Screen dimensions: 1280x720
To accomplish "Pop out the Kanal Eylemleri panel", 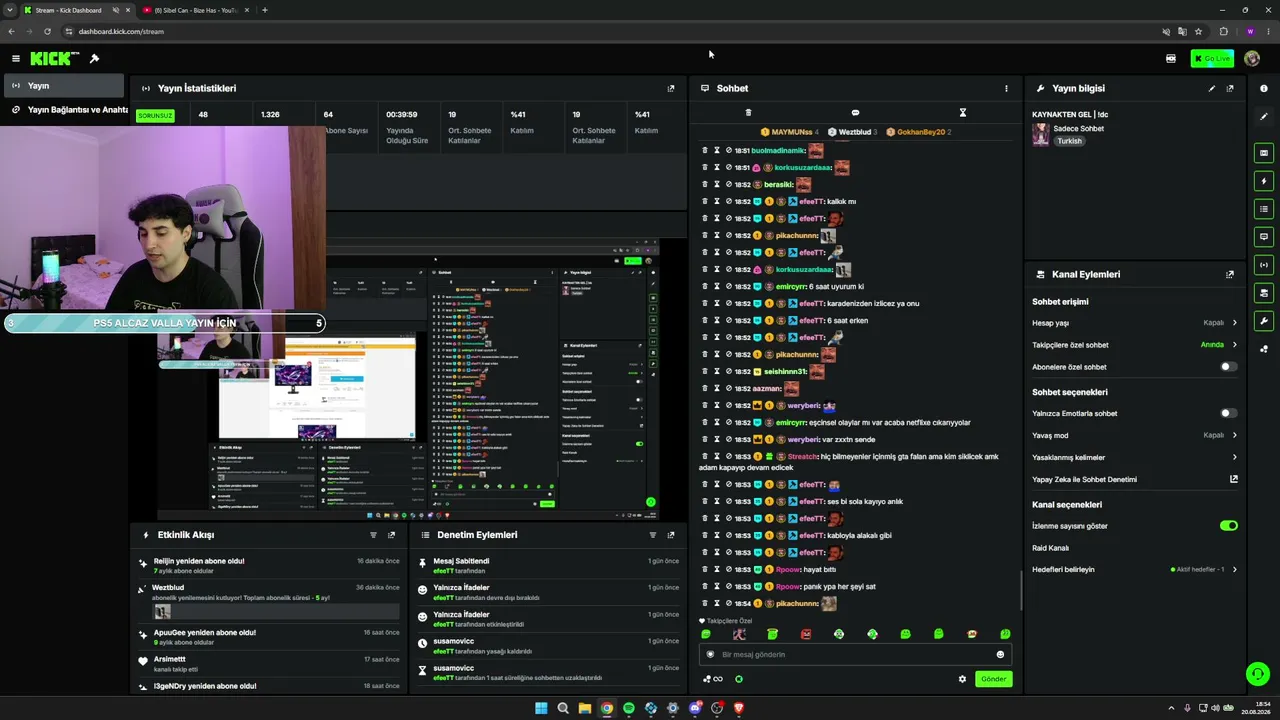I will click(1230, 274).
